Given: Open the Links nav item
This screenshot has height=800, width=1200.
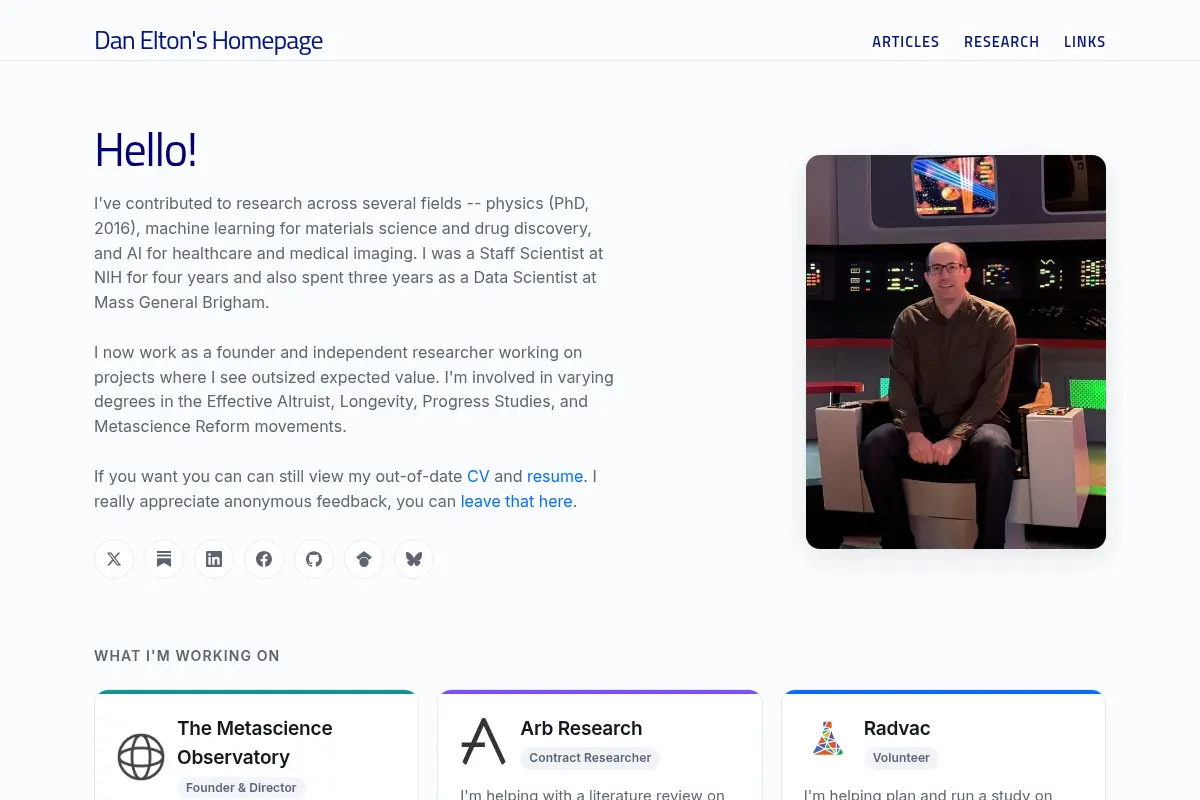Looking at the screenshot, I should (x=1084, y=42).
